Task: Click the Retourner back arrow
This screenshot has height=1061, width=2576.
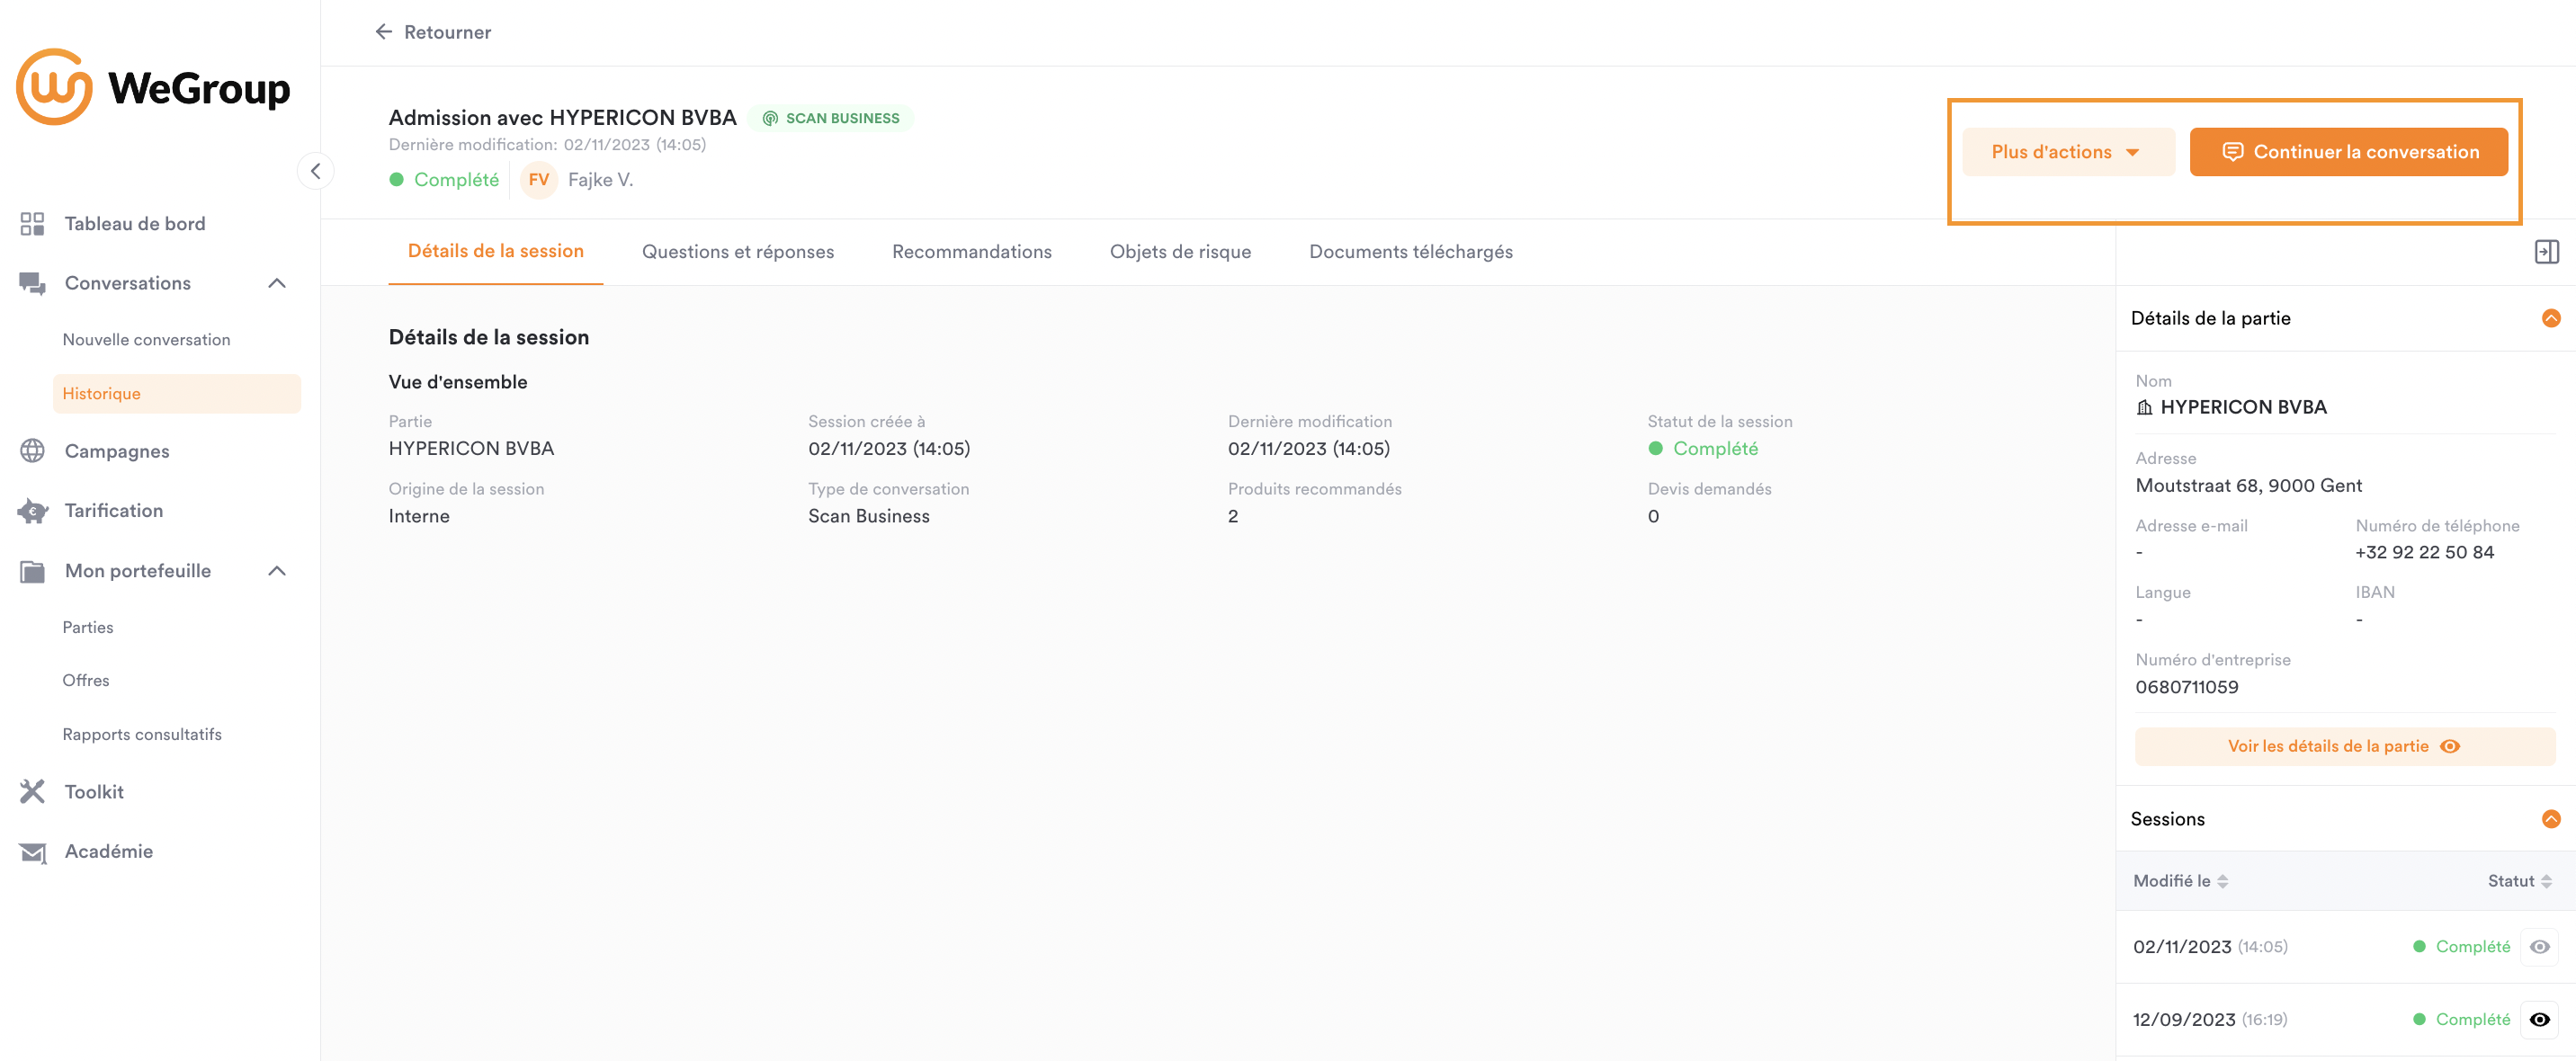Action: pyautogui.click(x=383, y=32)
